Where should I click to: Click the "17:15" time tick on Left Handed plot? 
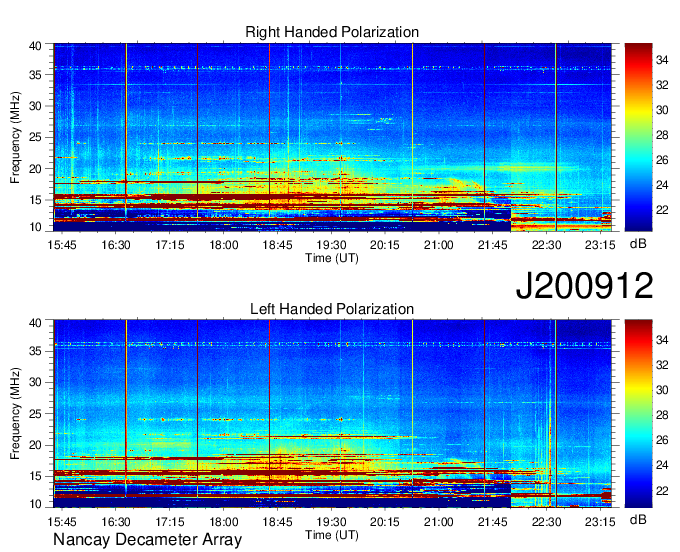(170, 522)
